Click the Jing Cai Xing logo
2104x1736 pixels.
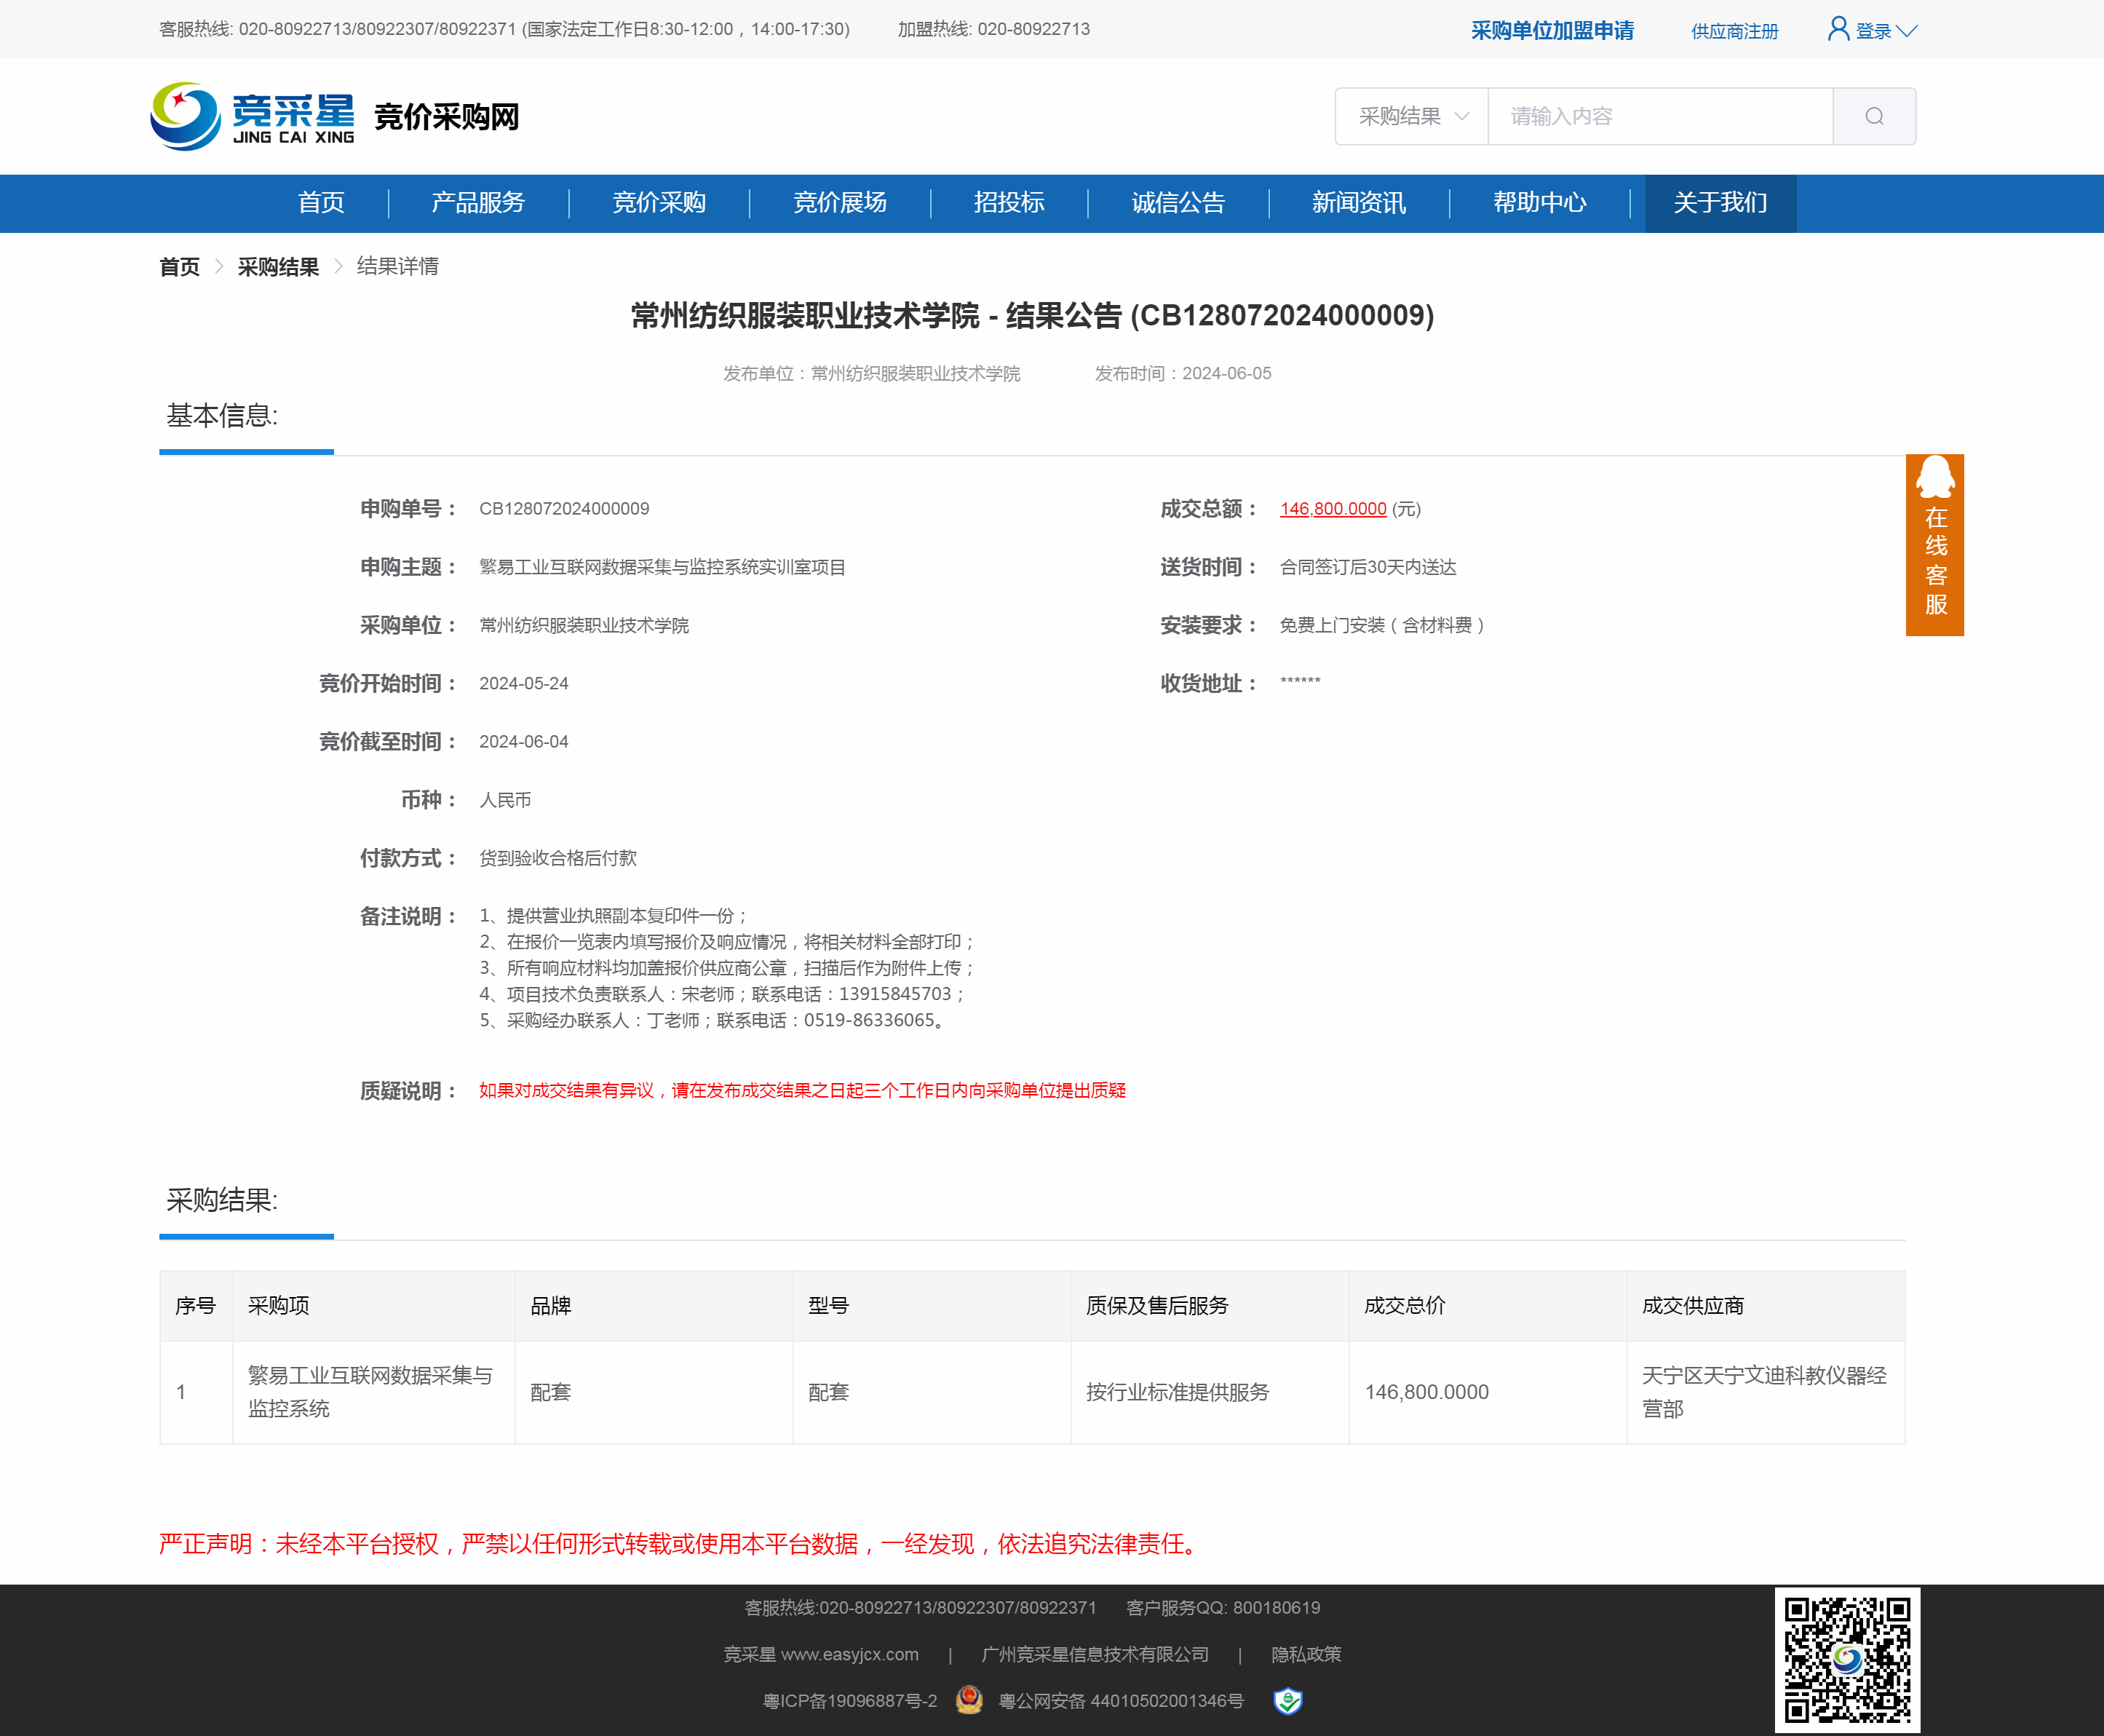253,117
